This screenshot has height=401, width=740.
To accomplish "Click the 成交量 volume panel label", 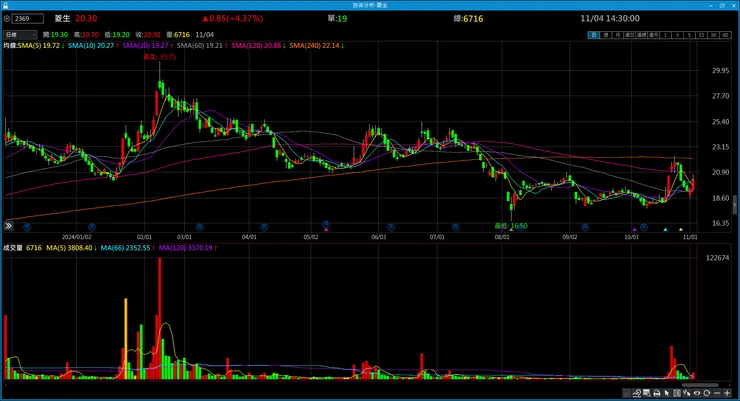I will point(13,248).
